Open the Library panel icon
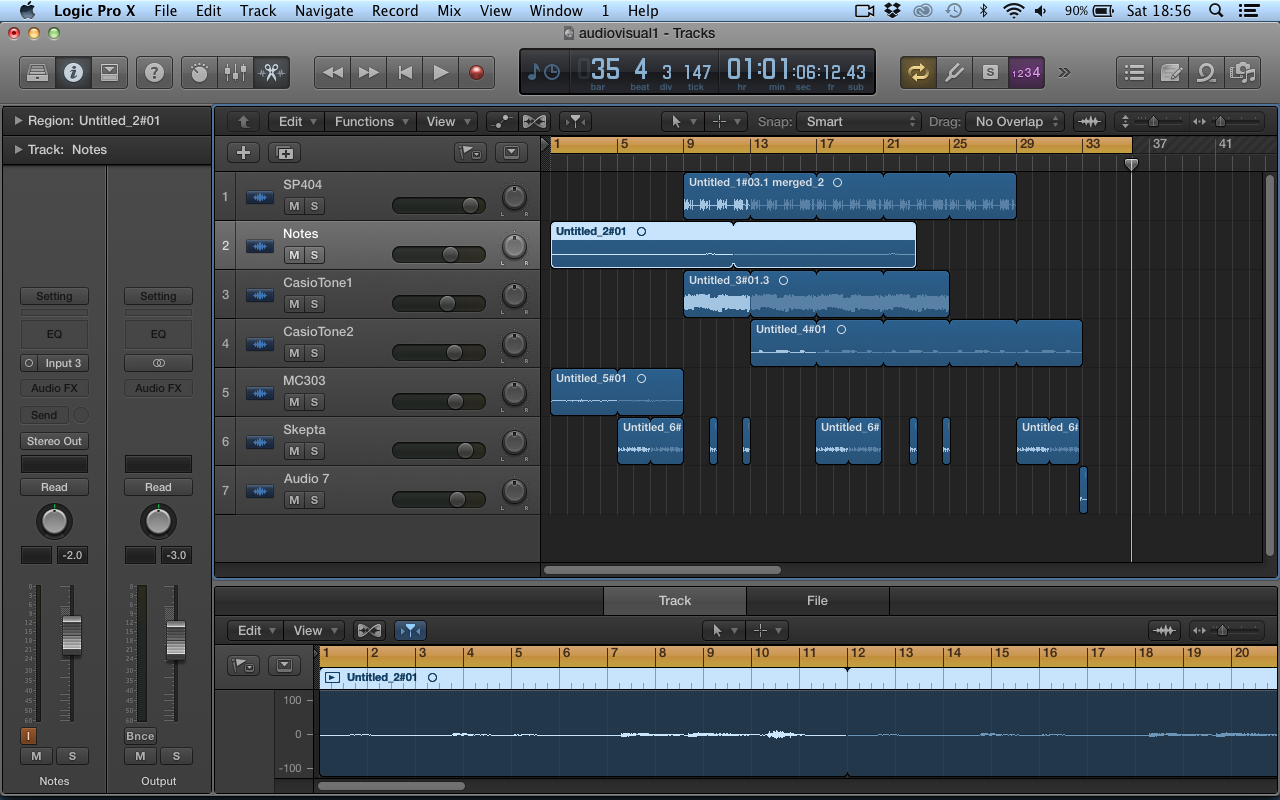Viewport: 1280px width, 800px height. (37, 72)
